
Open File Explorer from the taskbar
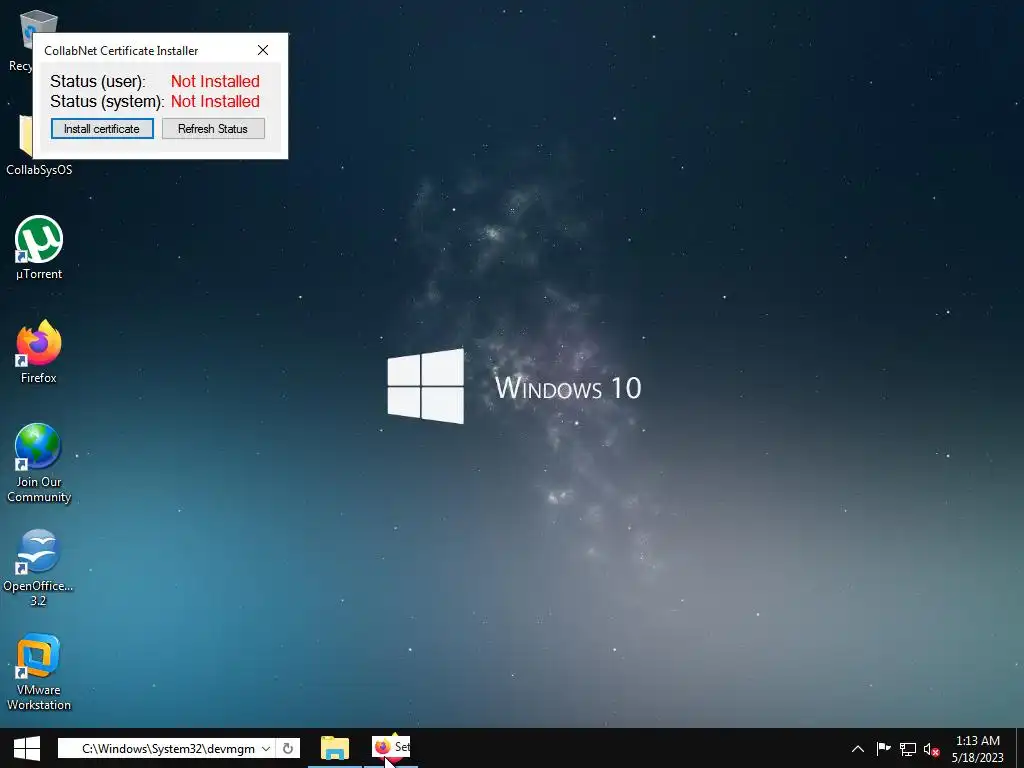click(x=335, y=748)
